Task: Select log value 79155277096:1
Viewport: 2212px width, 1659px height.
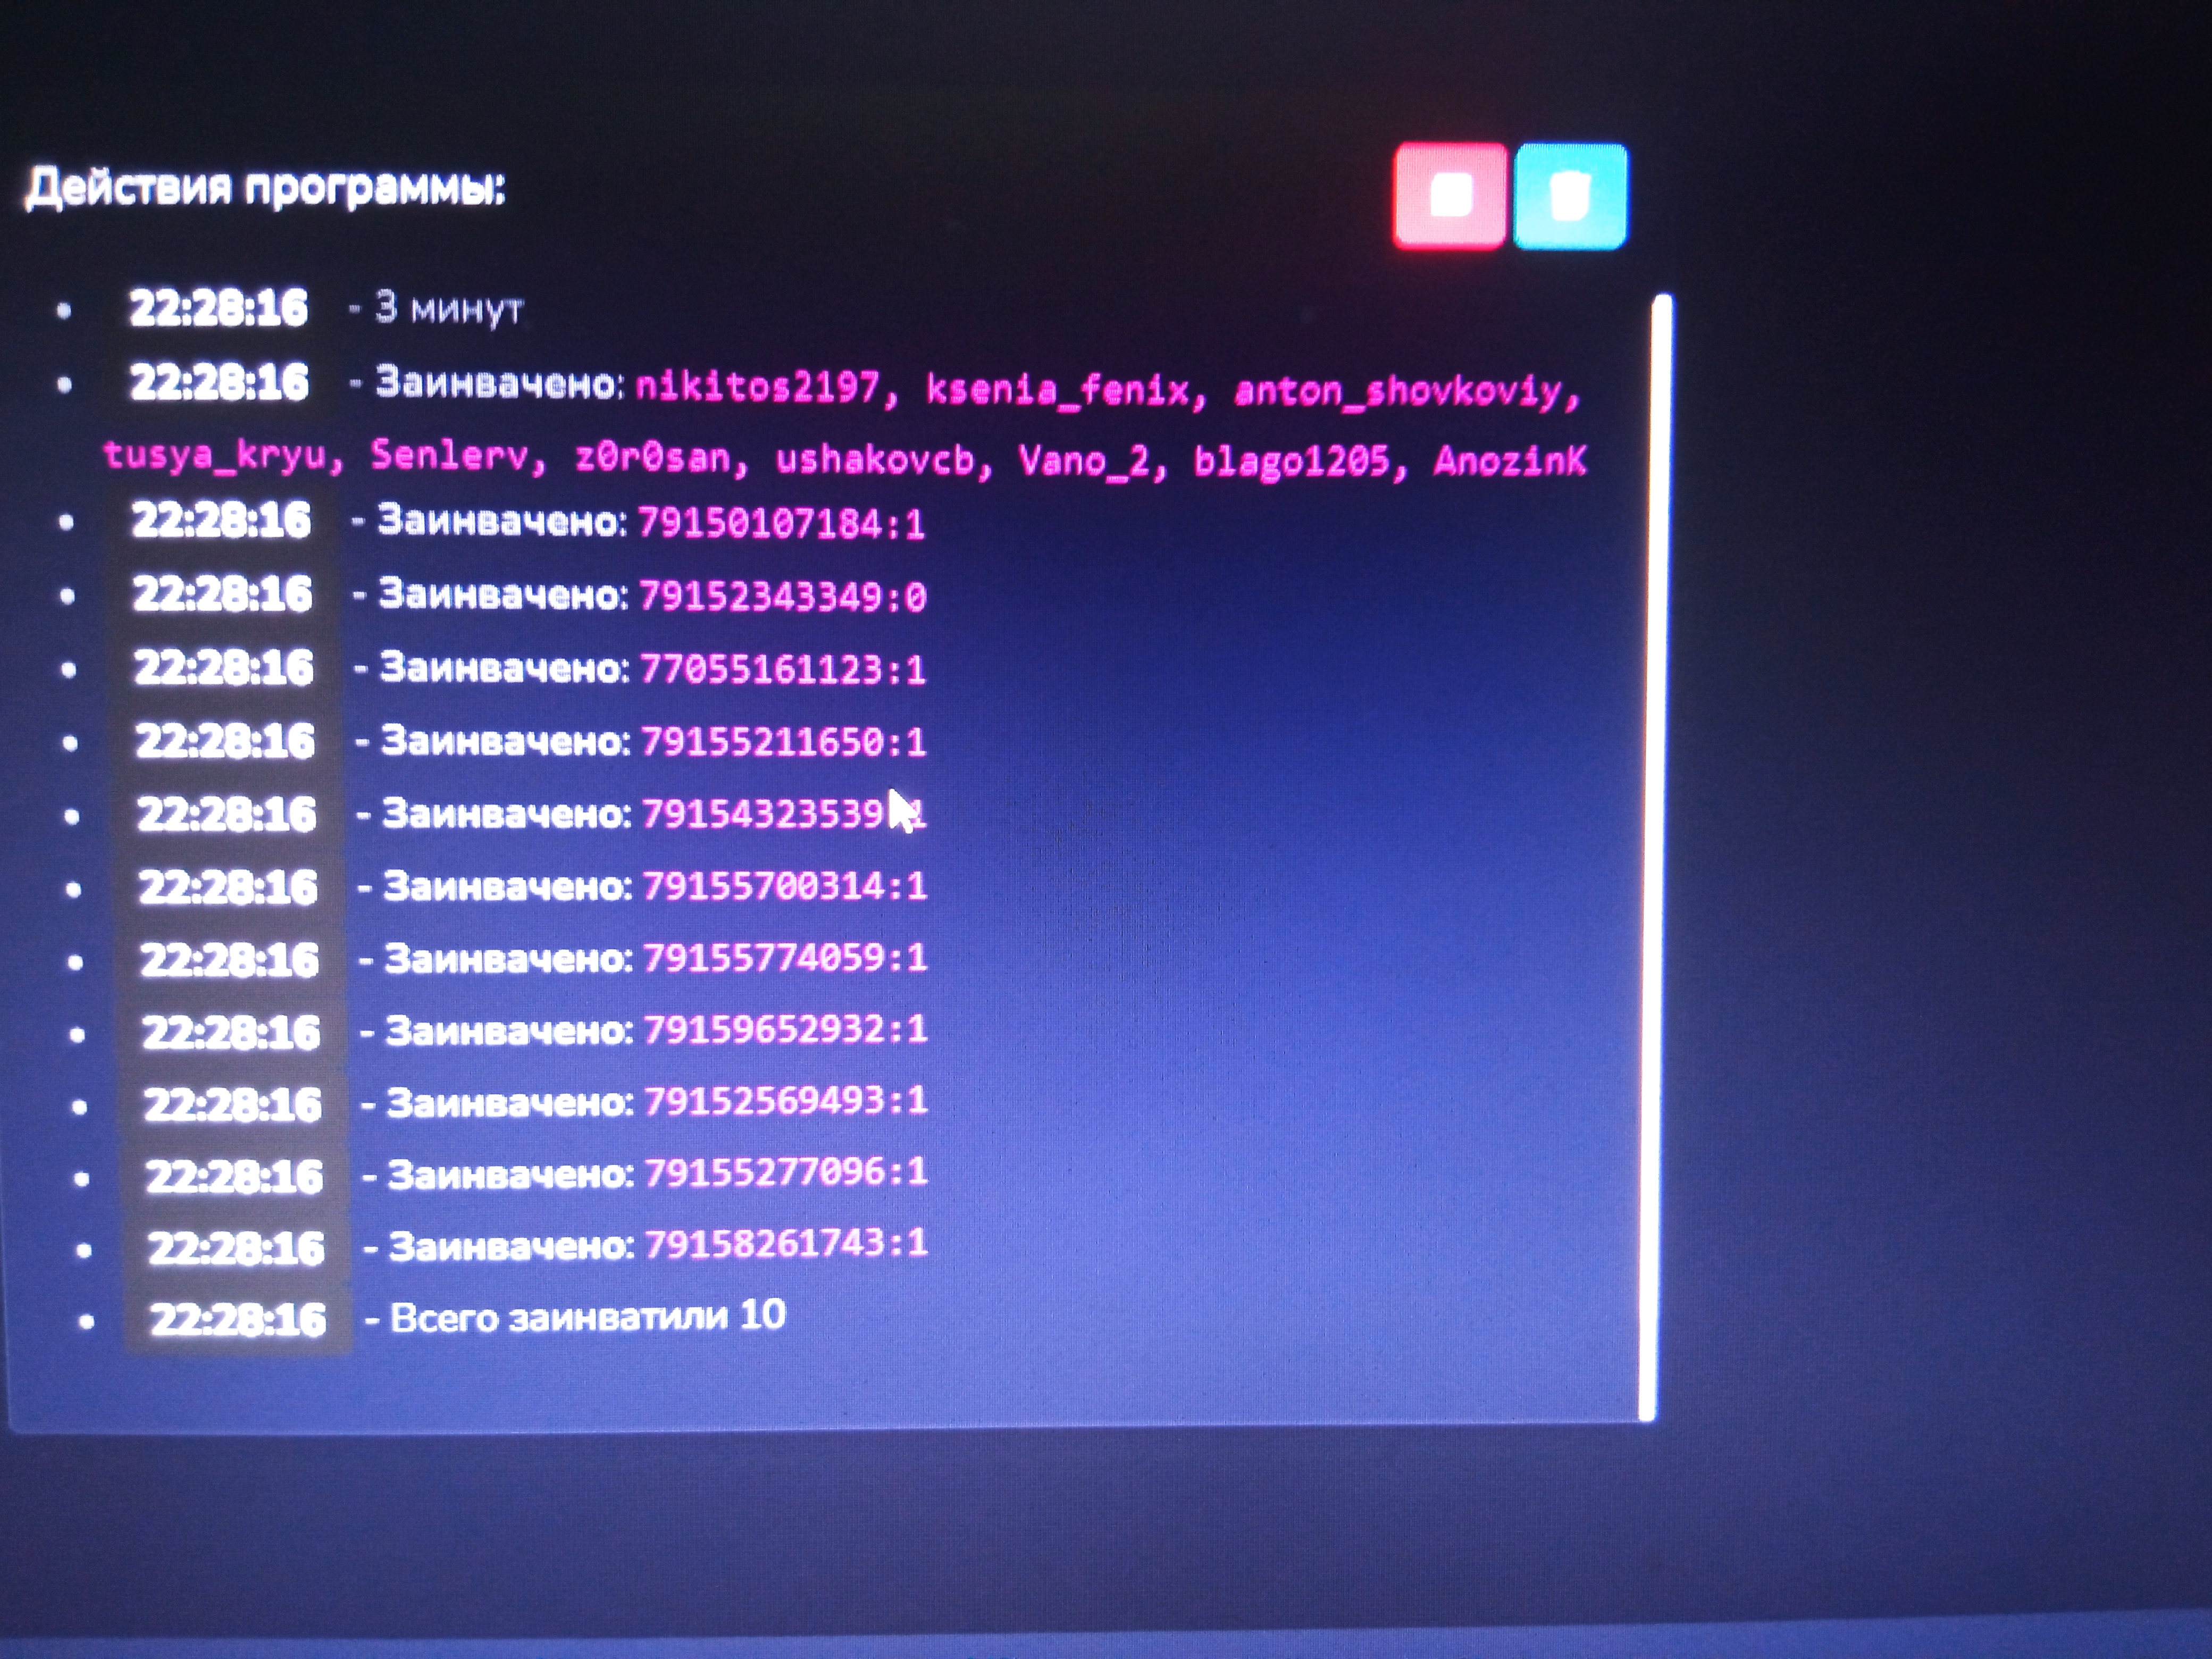Action: tap(786, 1172)
